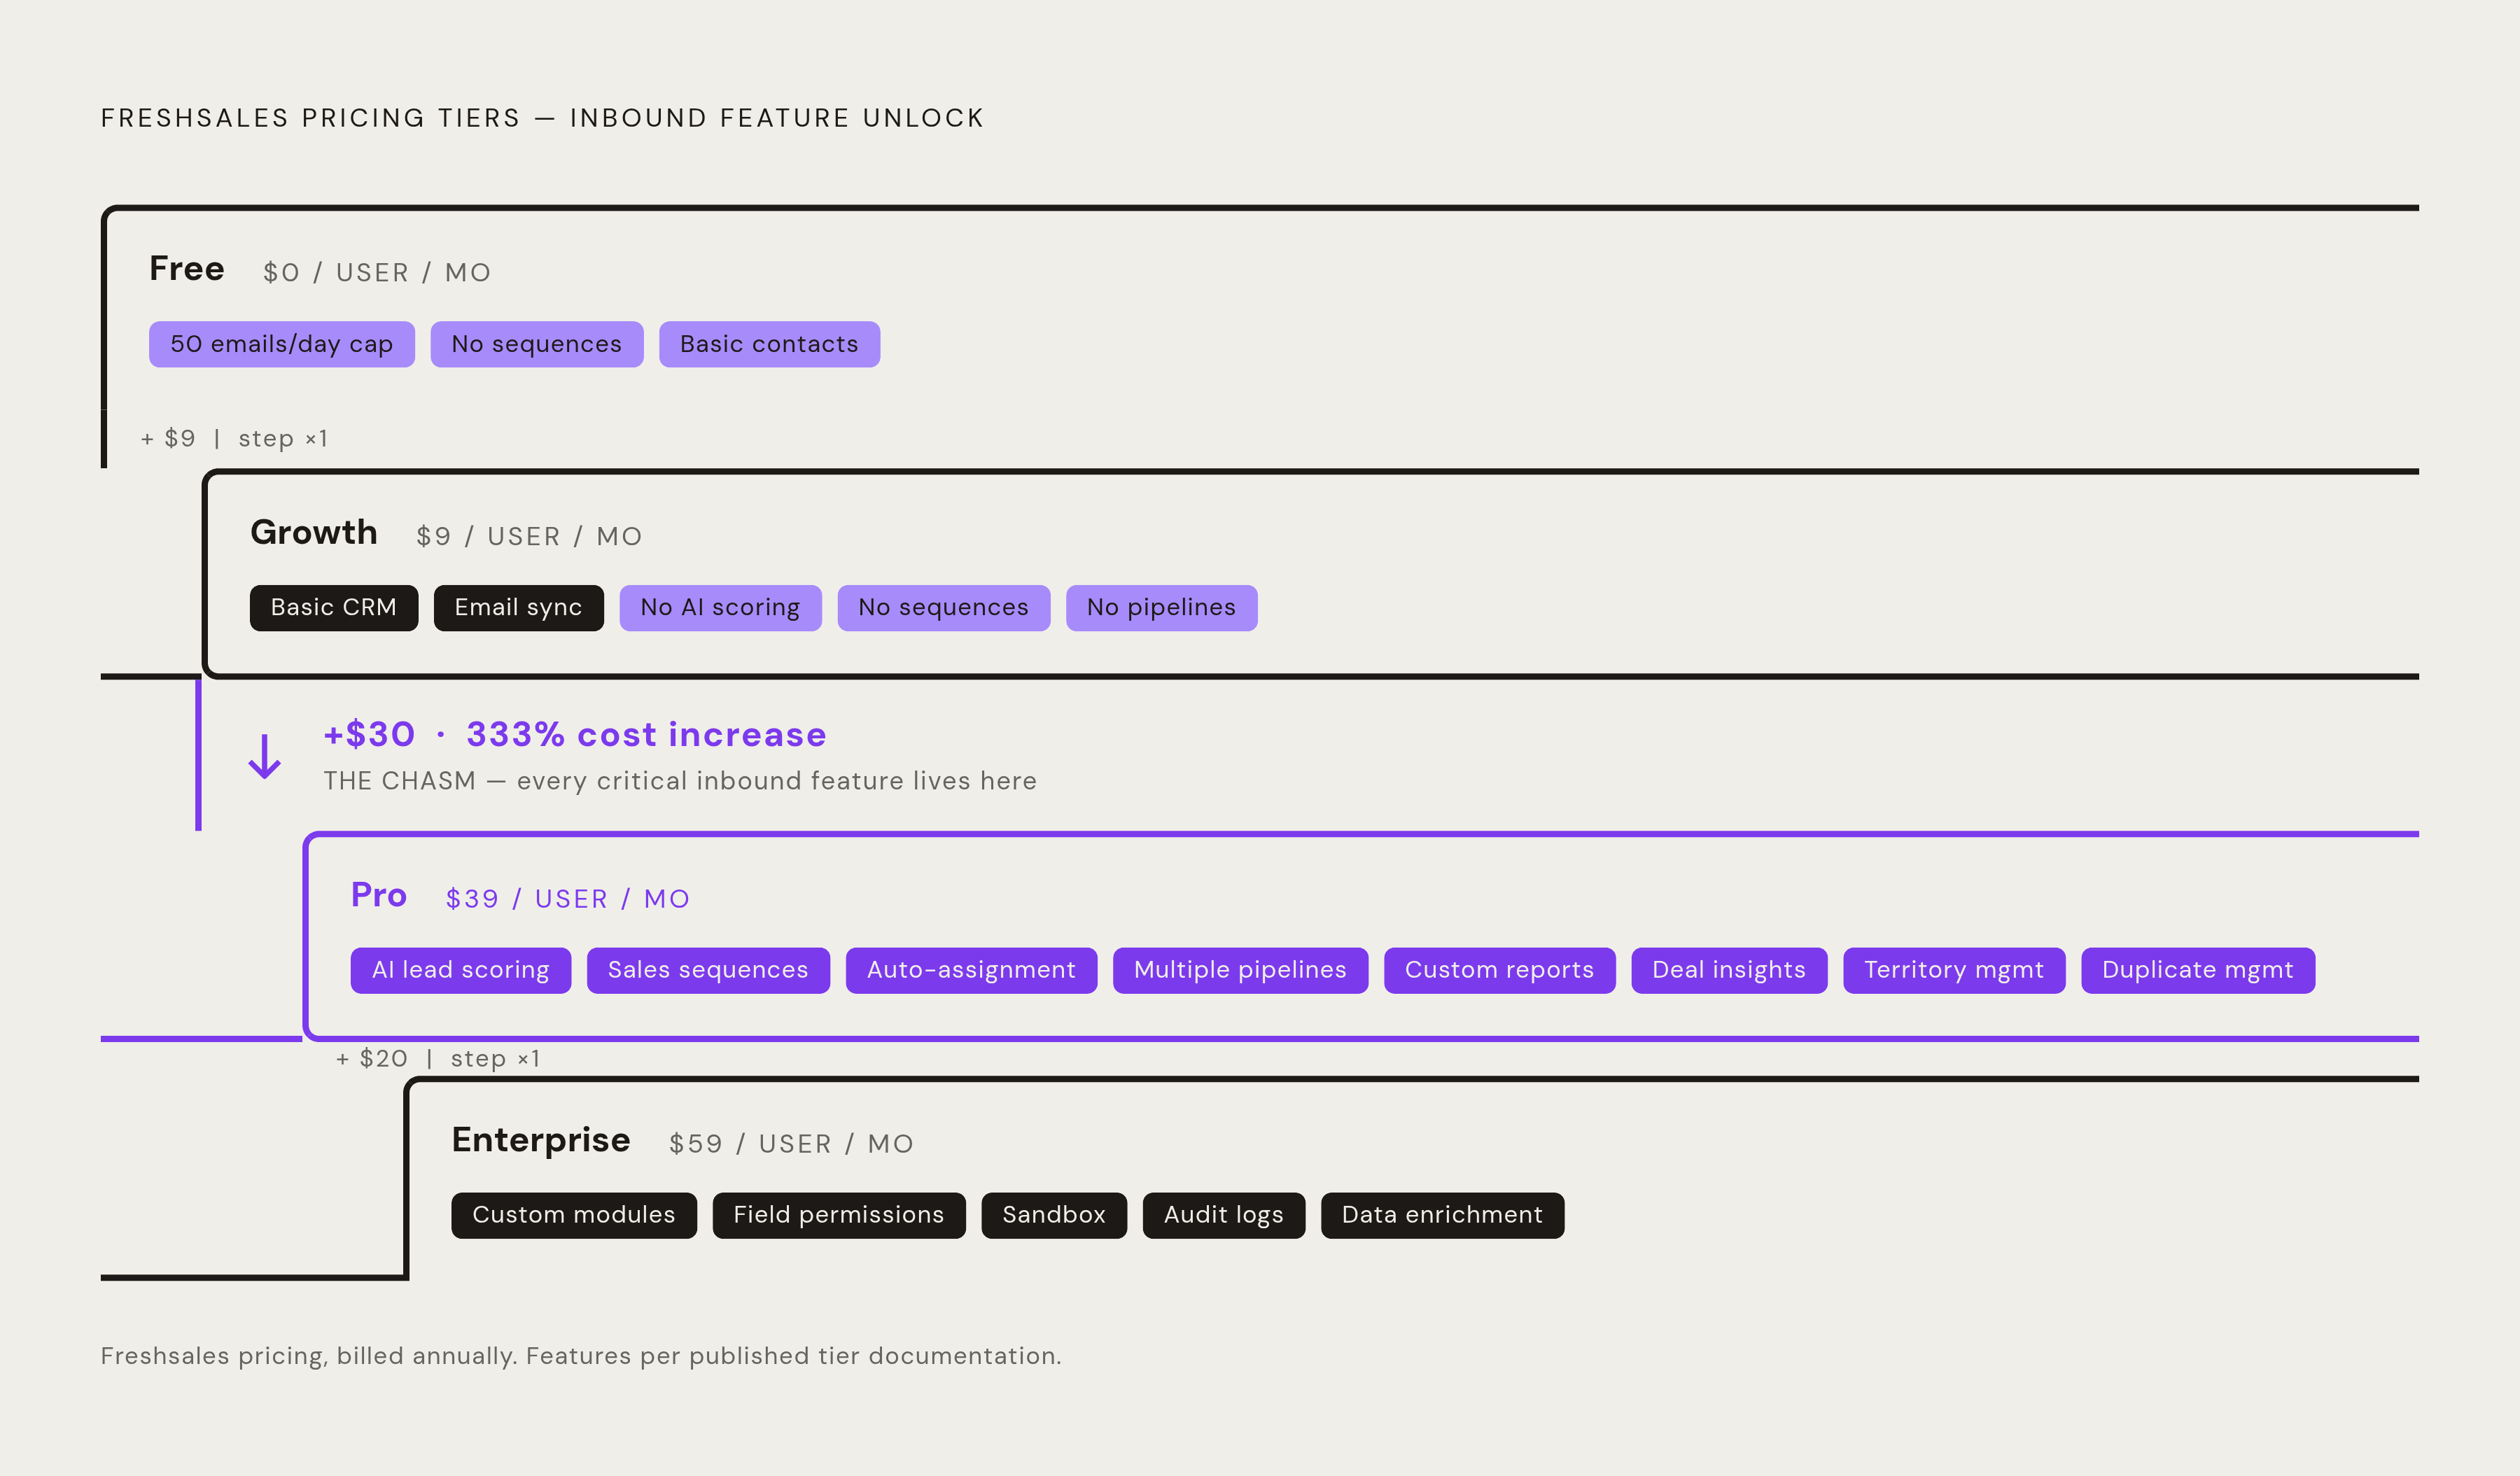Image resolution: width=2520 pixels, height=1476 pixels.
Task: Select the 'Email sync' tag
Action: (518, 608)
